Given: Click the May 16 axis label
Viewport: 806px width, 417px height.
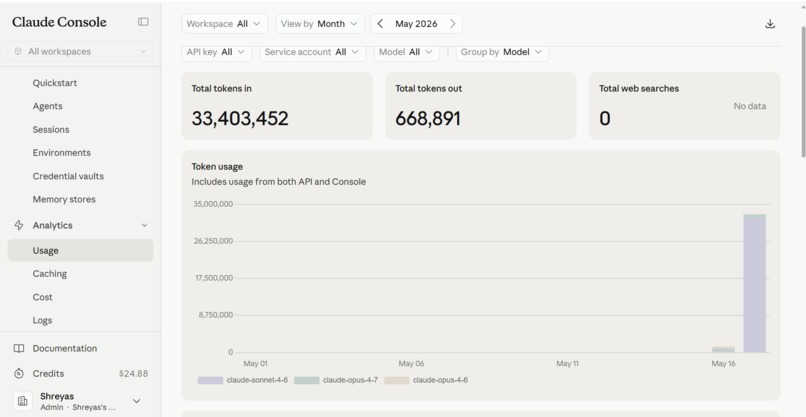Looking at the screenshot, I should click(723, 364).
